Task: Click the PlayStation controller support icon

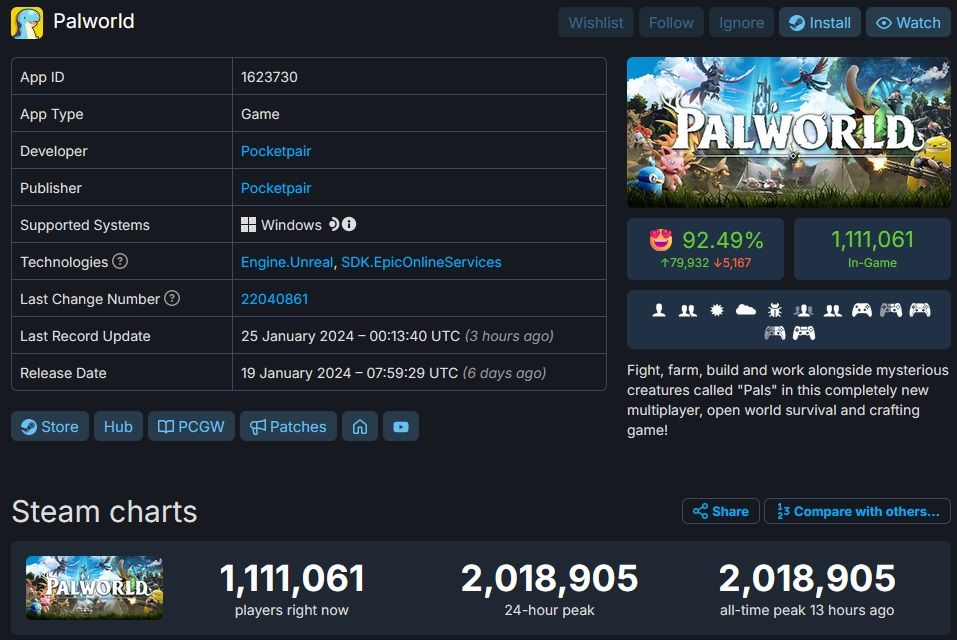Action: click(x=890, y=310)
